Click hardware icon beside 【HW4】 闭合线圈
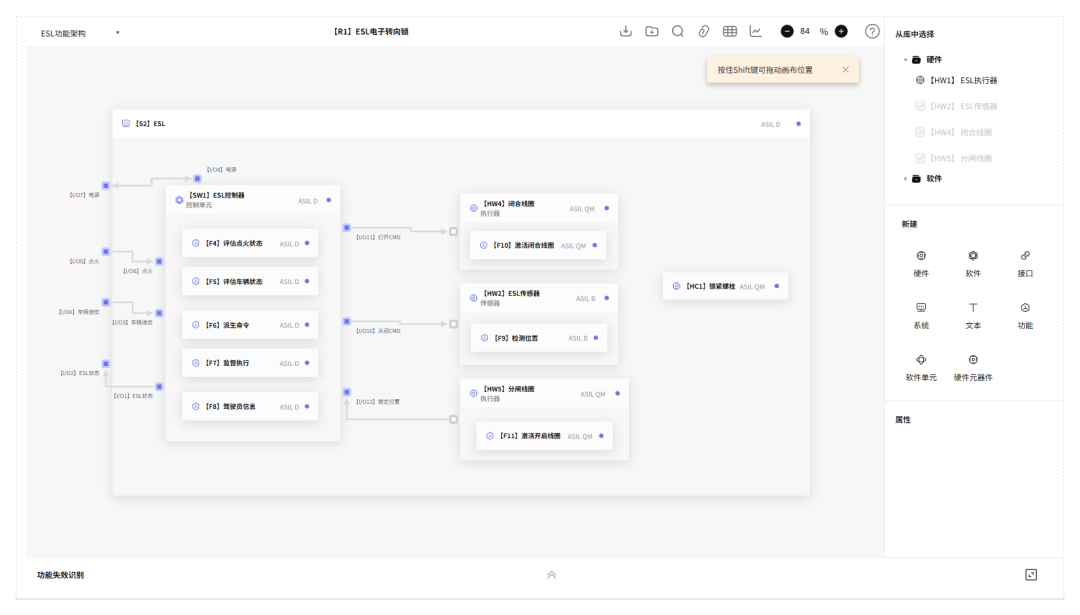This screenshot has width=1080, height=615. [473, 208]
